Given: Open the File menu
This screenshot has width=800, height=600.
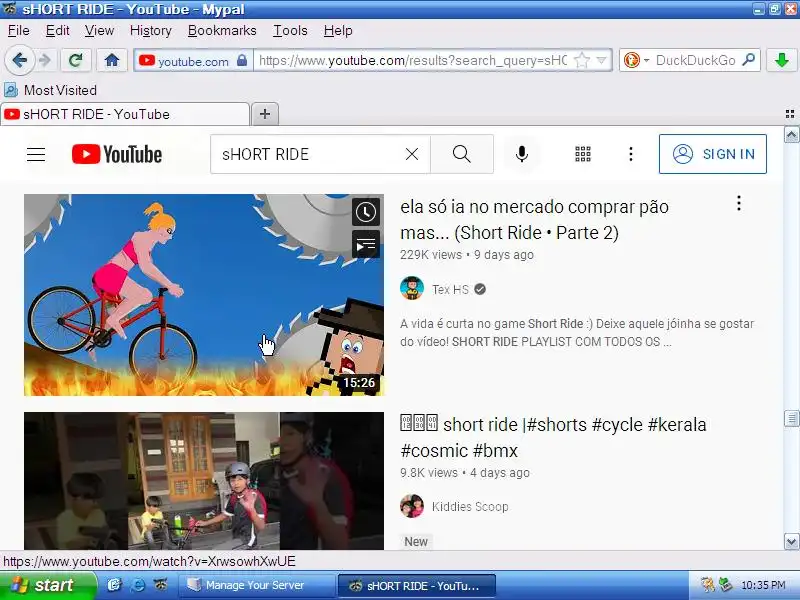Looking at the screenshot, I should click(x=18, y=31).
